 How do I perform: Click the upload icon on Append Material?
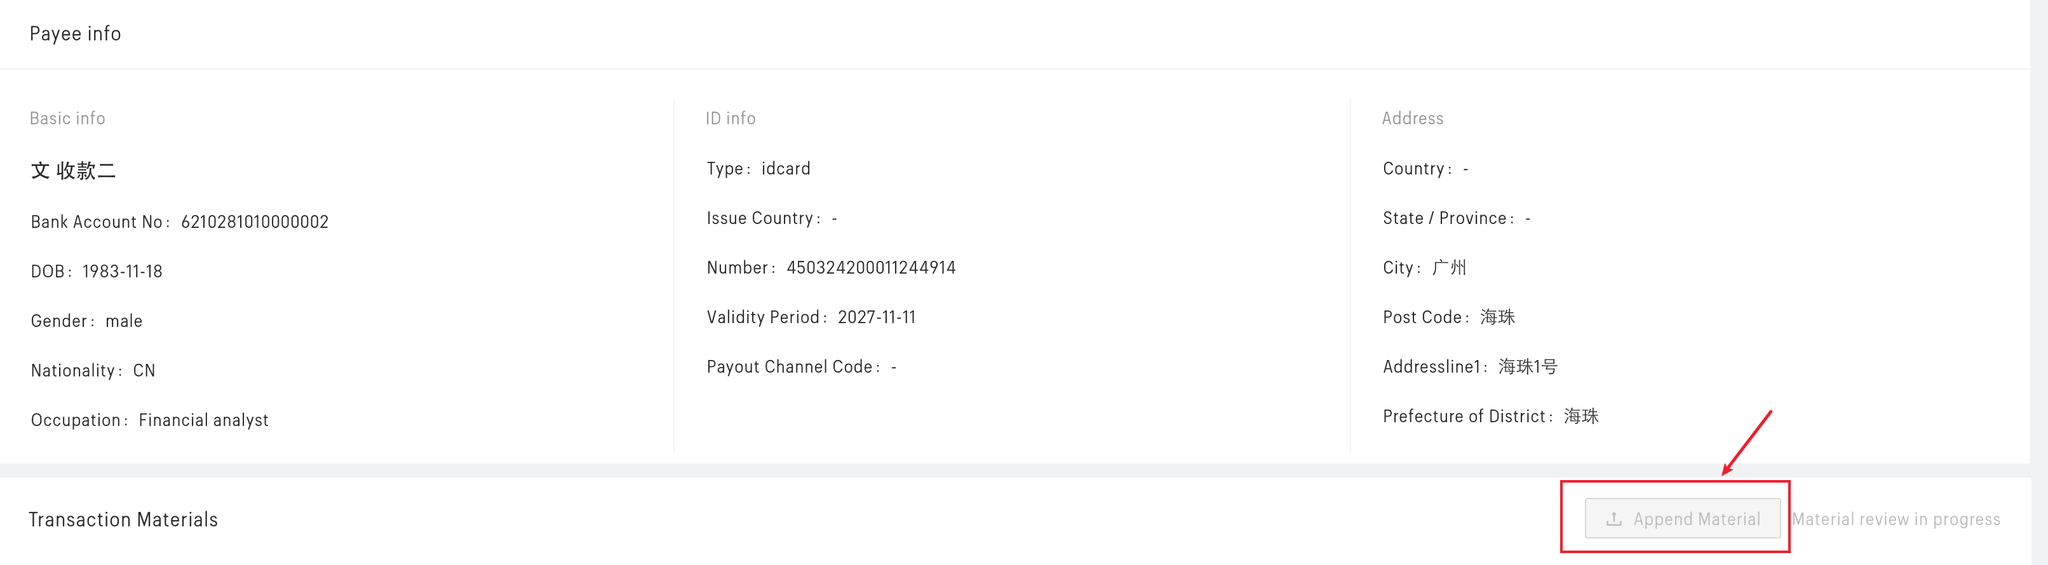1613,519
